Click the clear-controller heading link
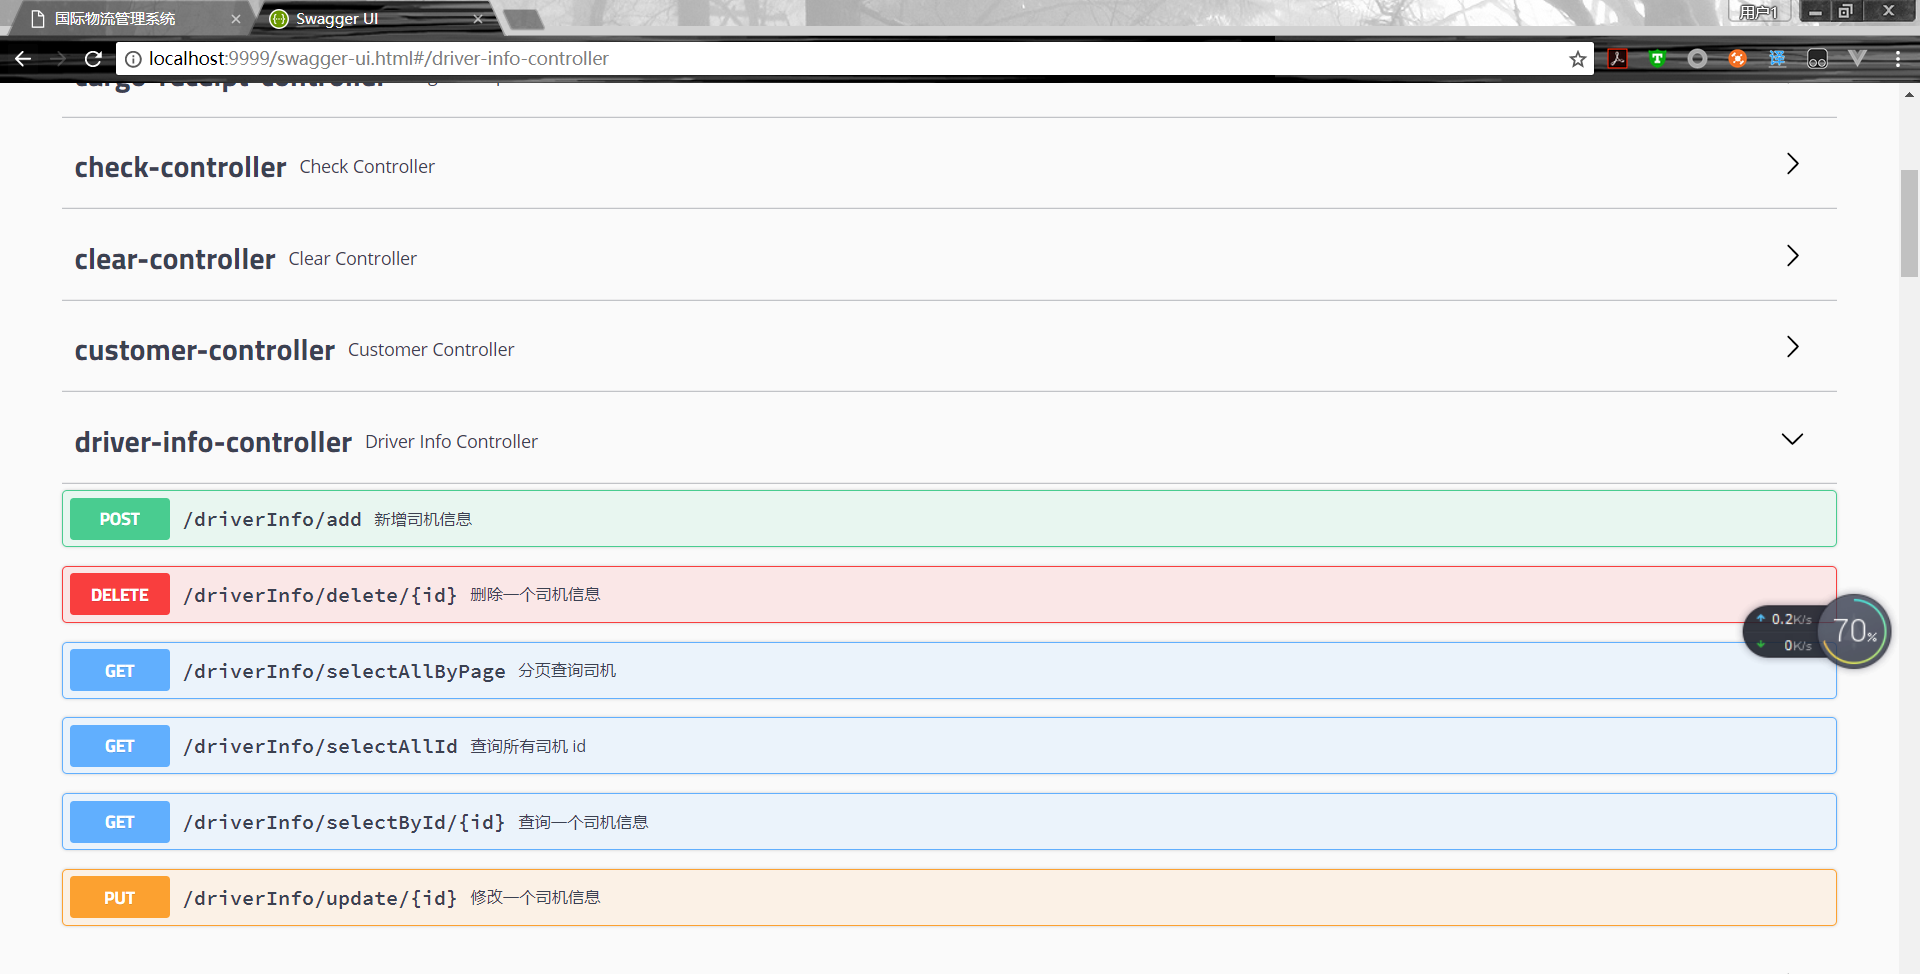1920x974 pixels. pos(175,259)
